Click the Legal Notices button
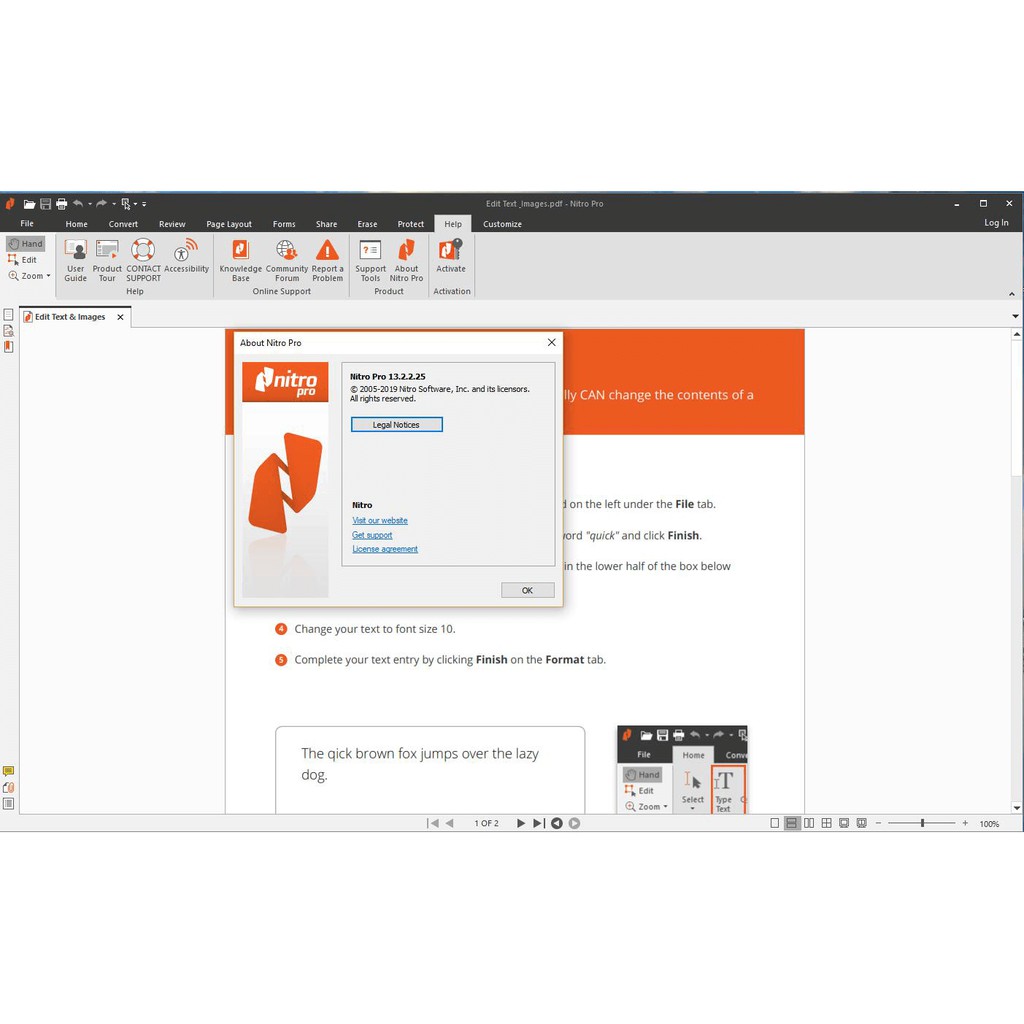Screen dimensions: 1024x1024 [x=396, y=425]
